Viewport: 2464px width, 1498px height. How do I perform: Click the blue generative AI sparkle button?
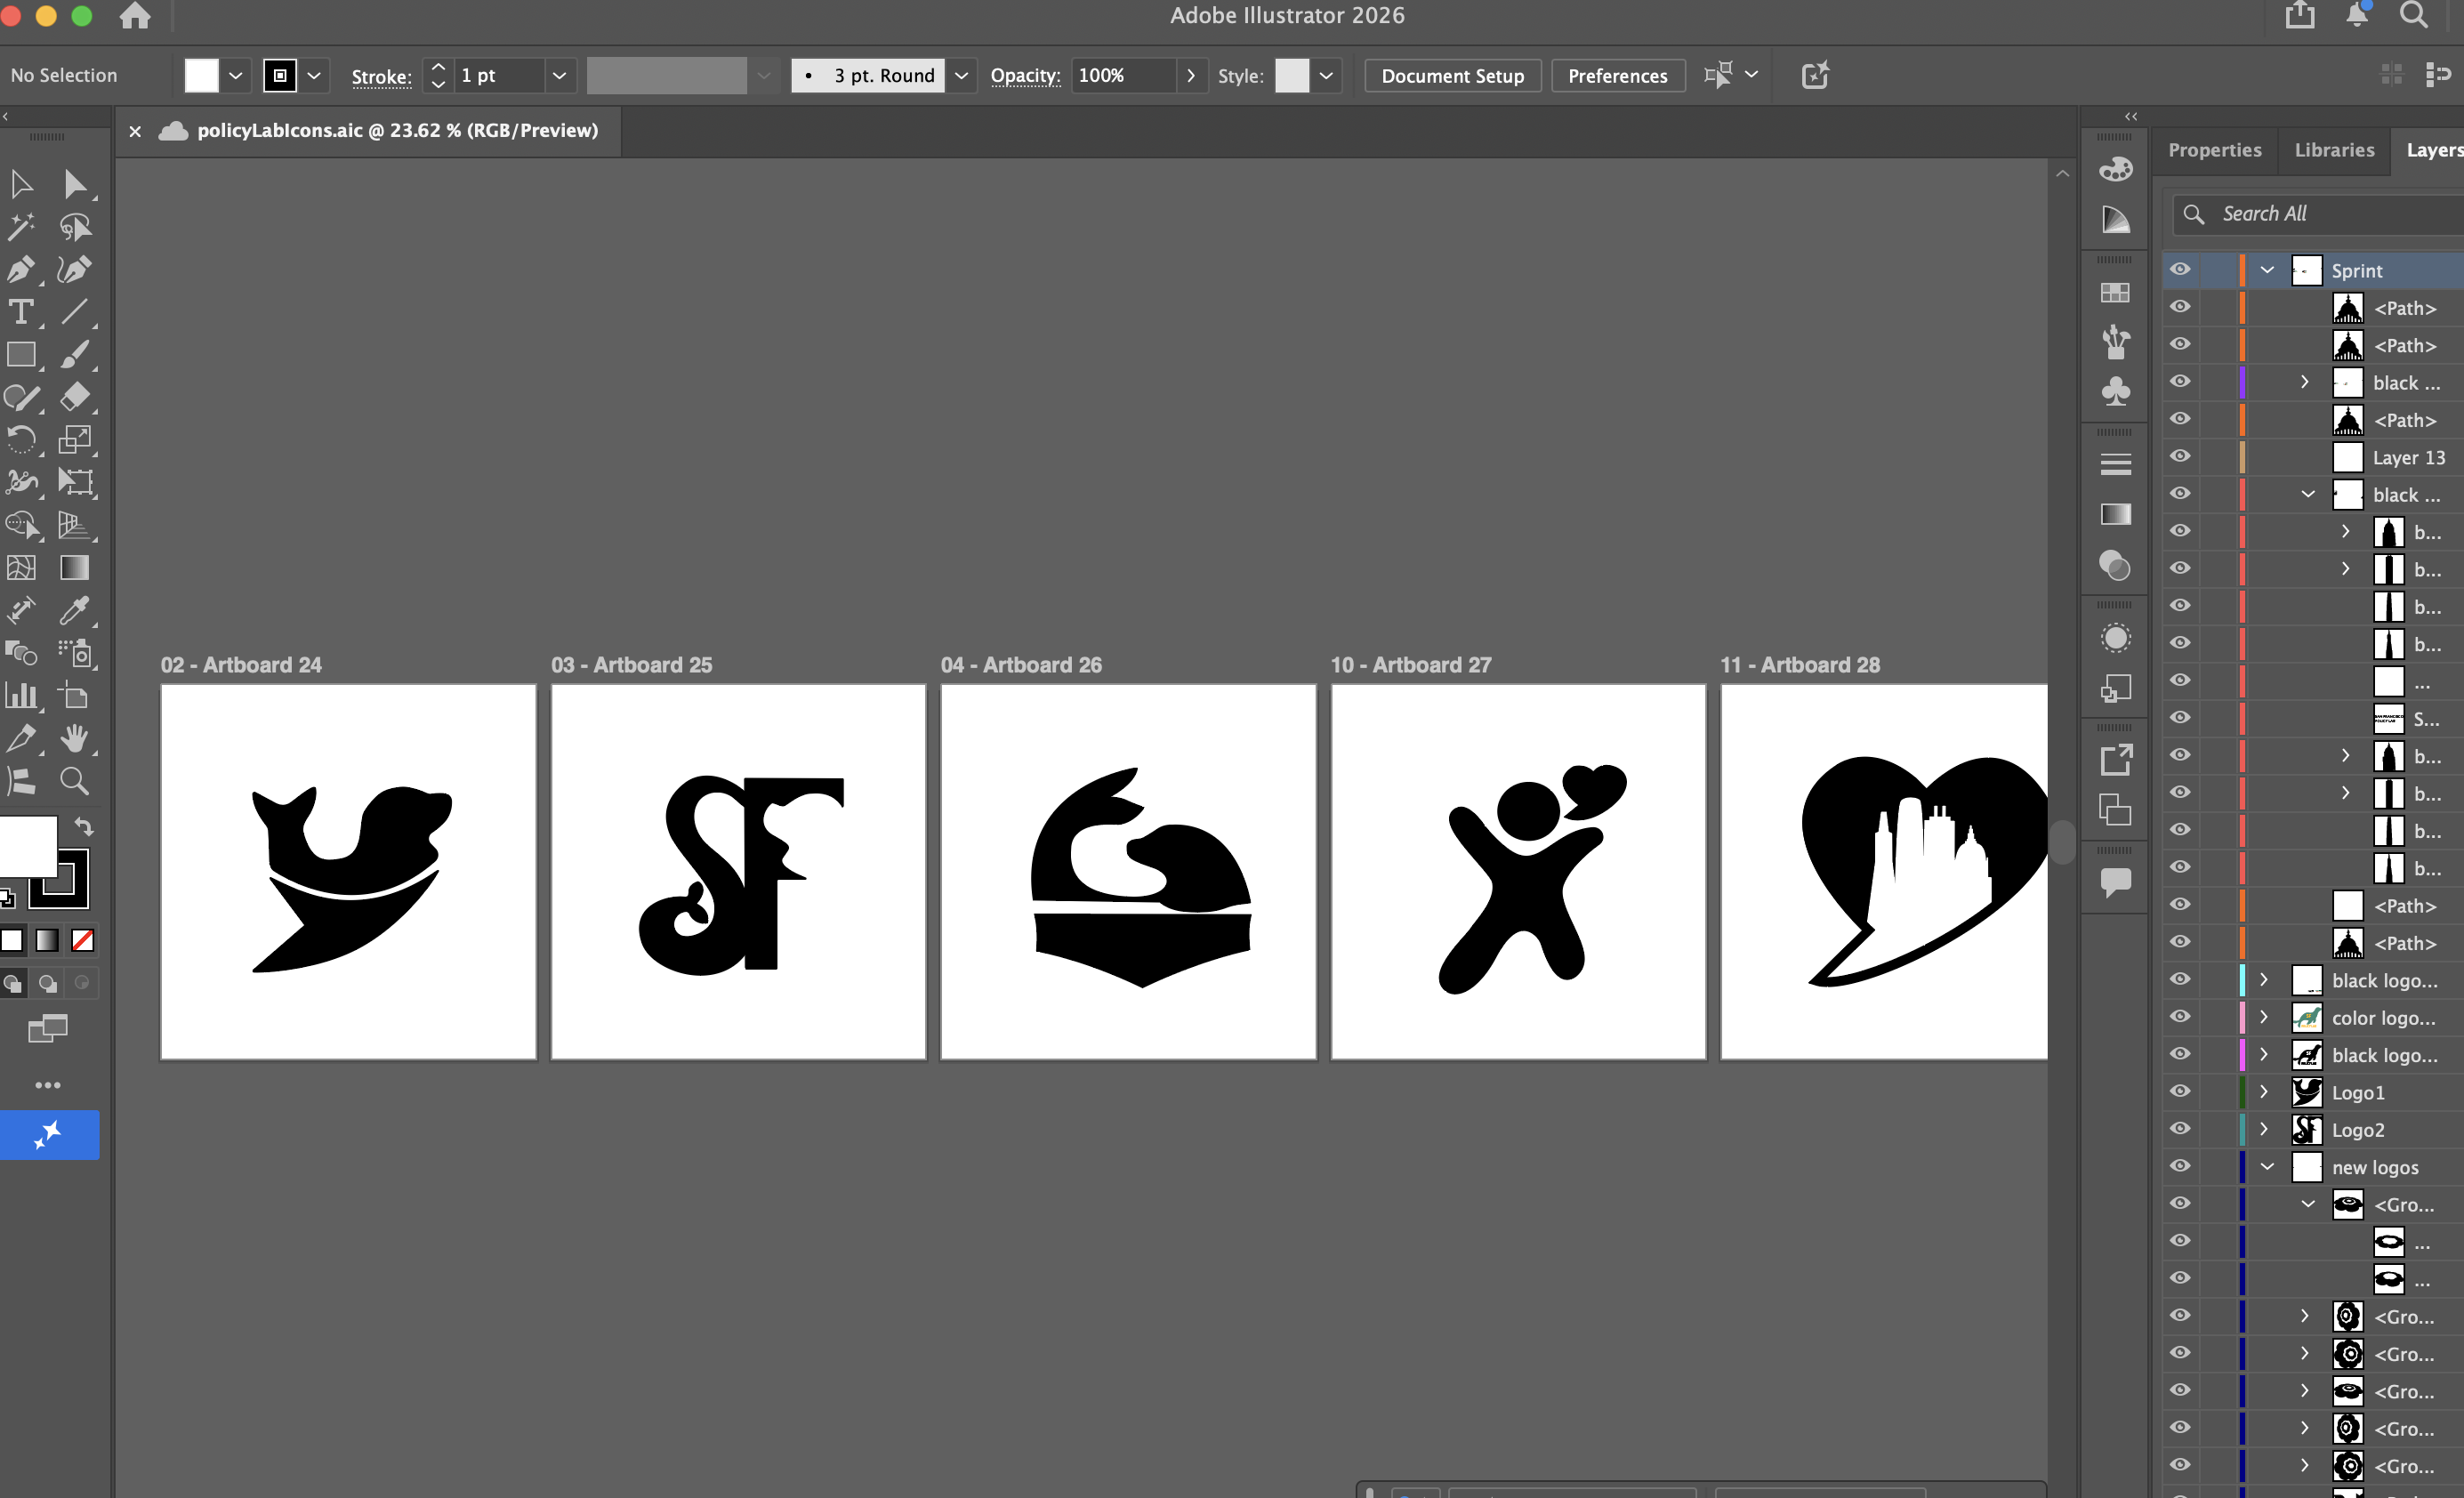pos(49,1135)
